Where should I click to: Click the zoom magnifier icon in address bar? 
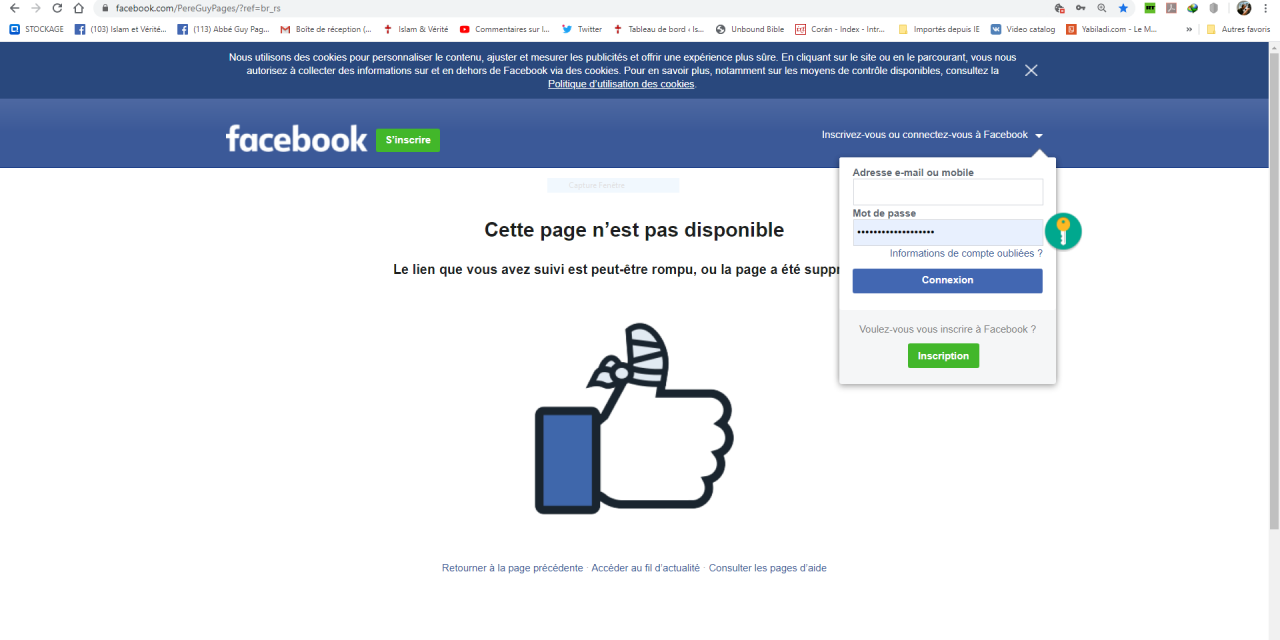(x=1102, y=8)
